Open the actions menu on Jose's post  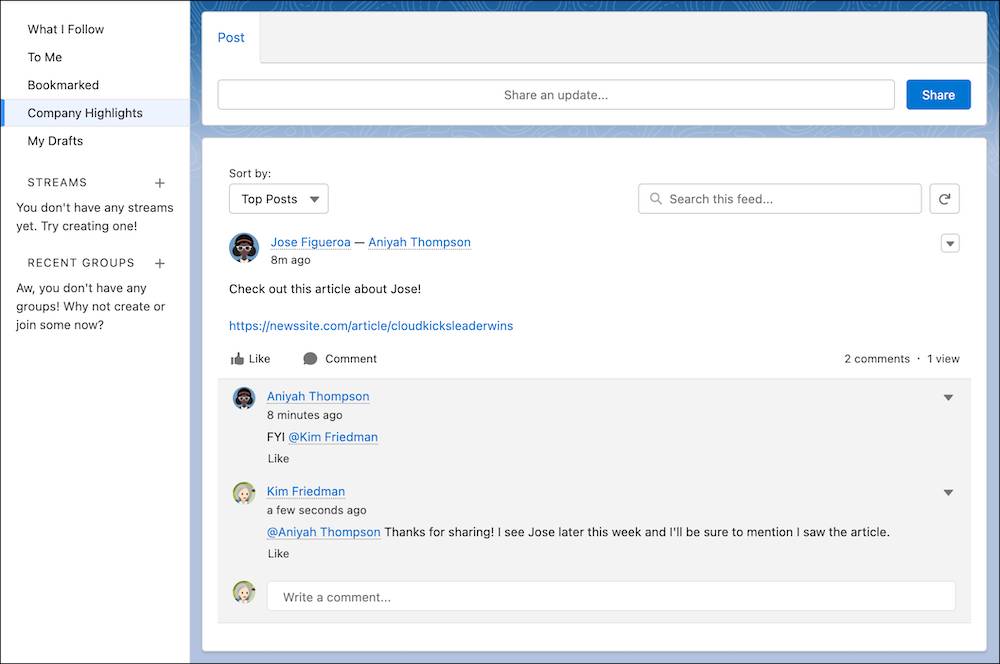pyautogui.click(x=949, y=243)
